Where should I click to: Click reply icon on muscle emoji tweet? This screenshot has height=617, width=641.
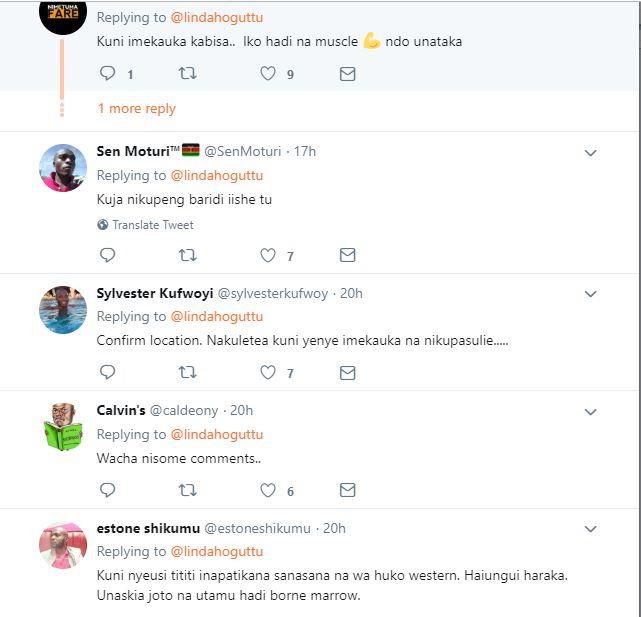point(108,73)
